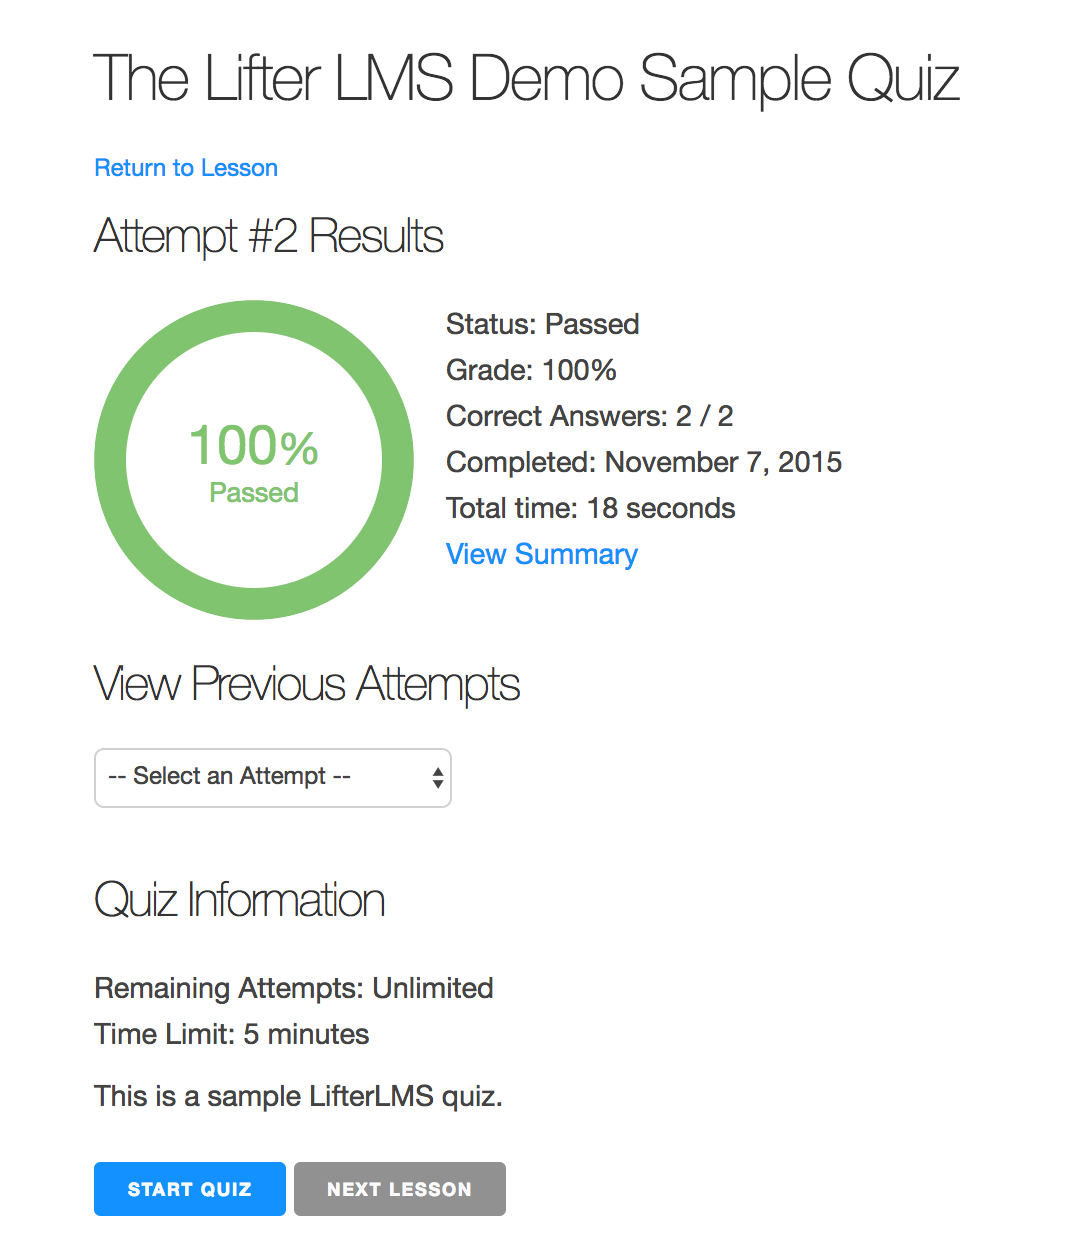Click the Quiz Information heading
Viewport: 1066px width, 1240px height.
240,900
